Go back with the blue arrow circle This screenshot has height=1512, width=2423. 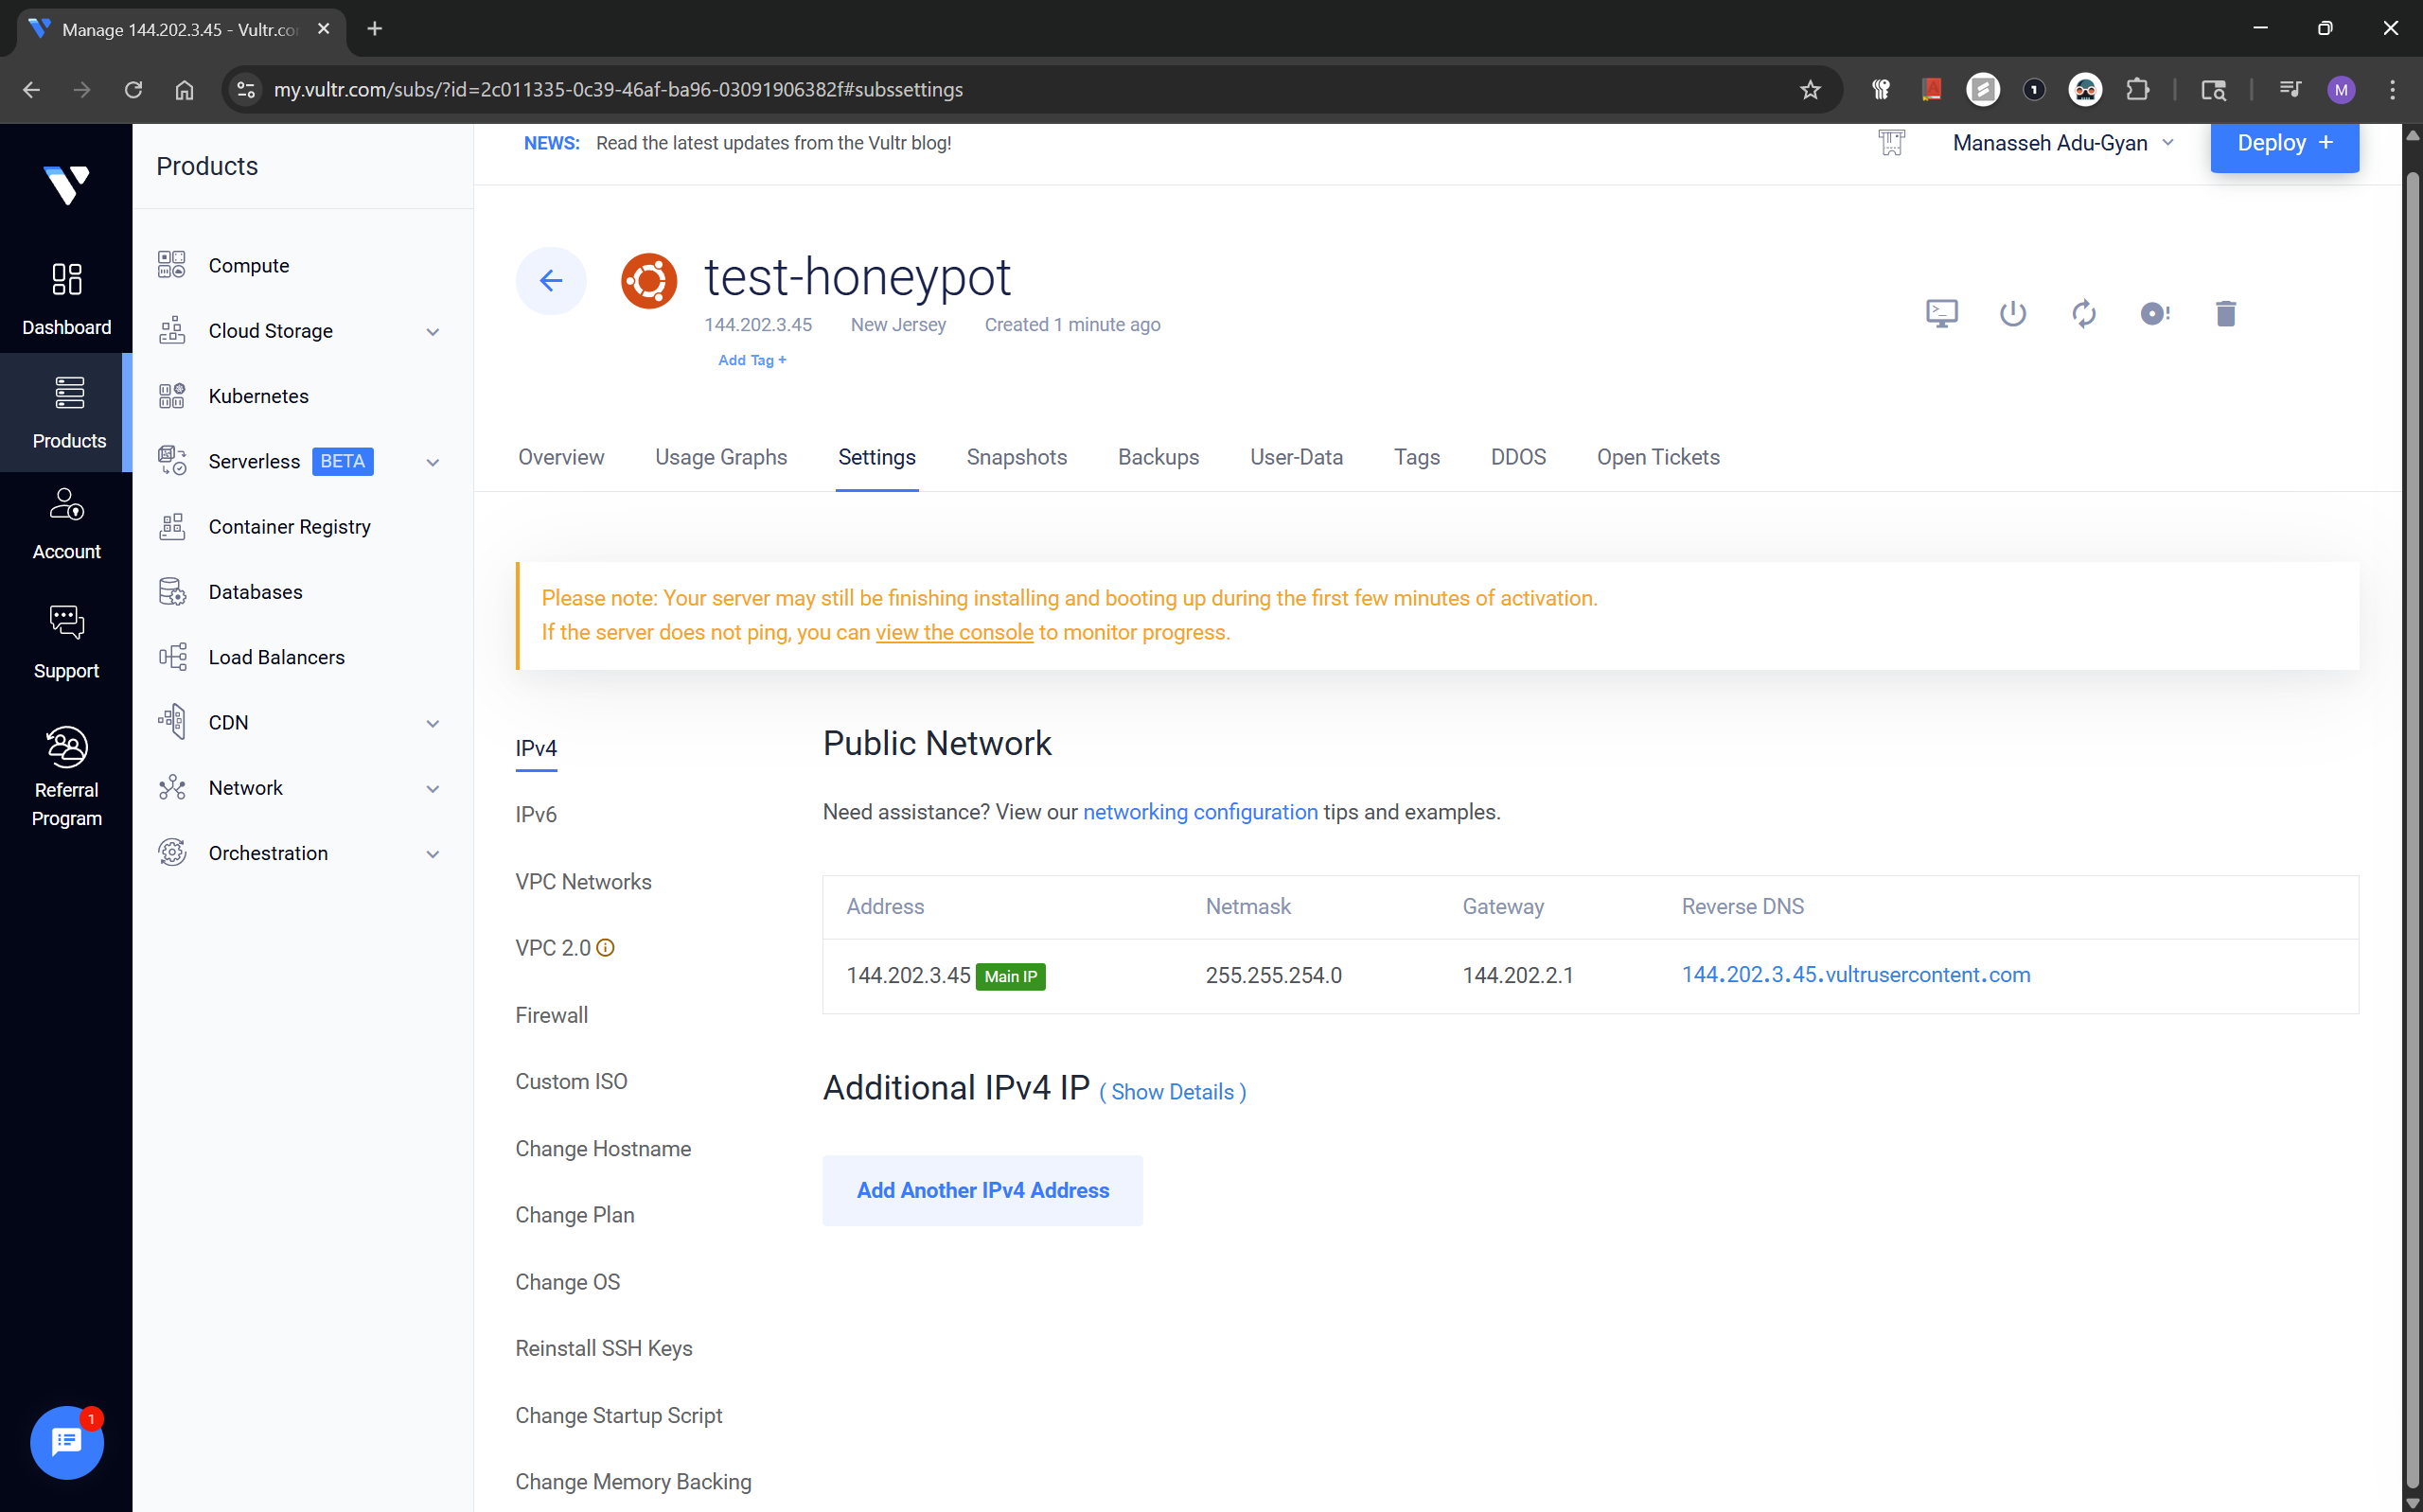pyautogui.click(x=551, y=281)
